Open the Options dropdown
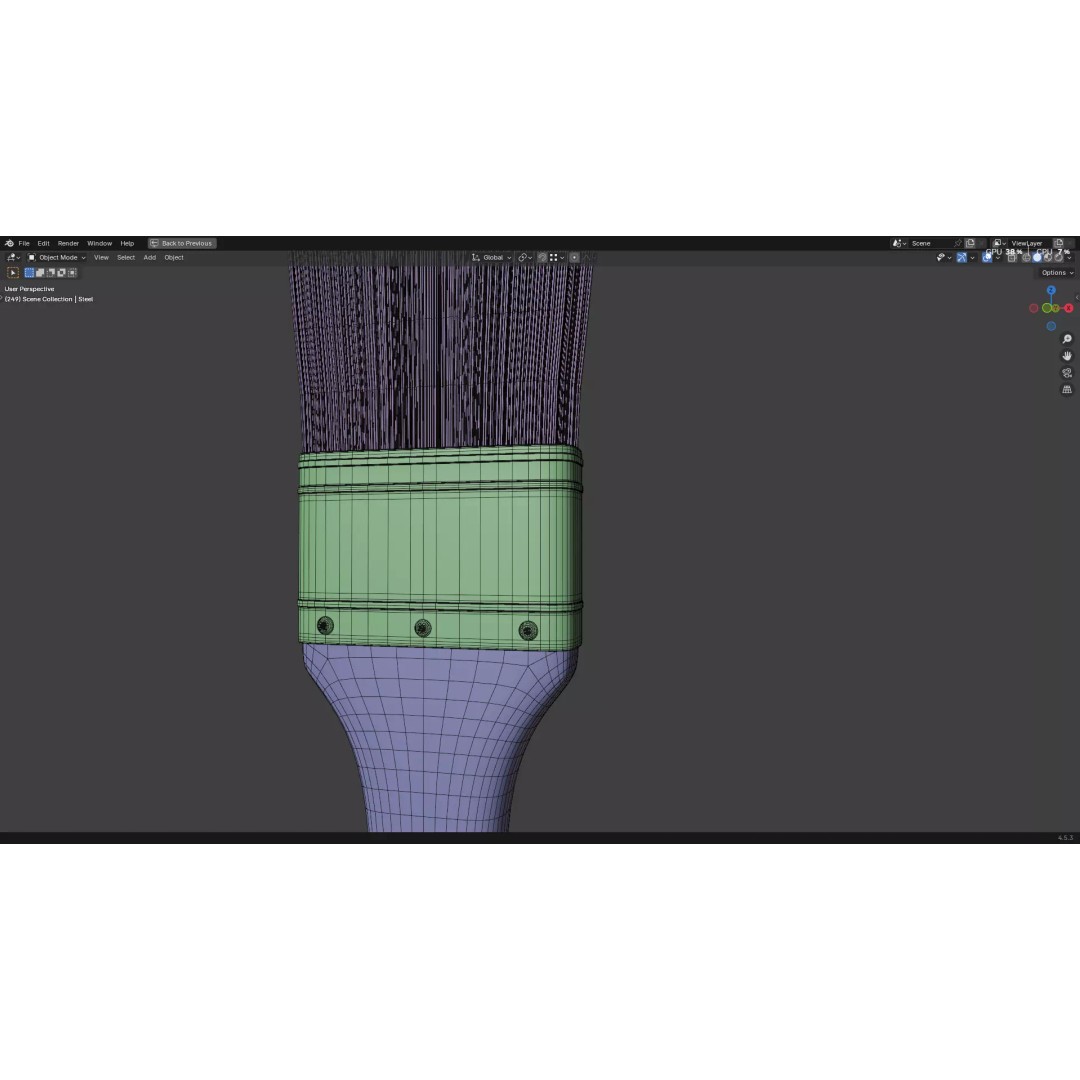Screen dimensions: 1080x1080 (1057, 273)
